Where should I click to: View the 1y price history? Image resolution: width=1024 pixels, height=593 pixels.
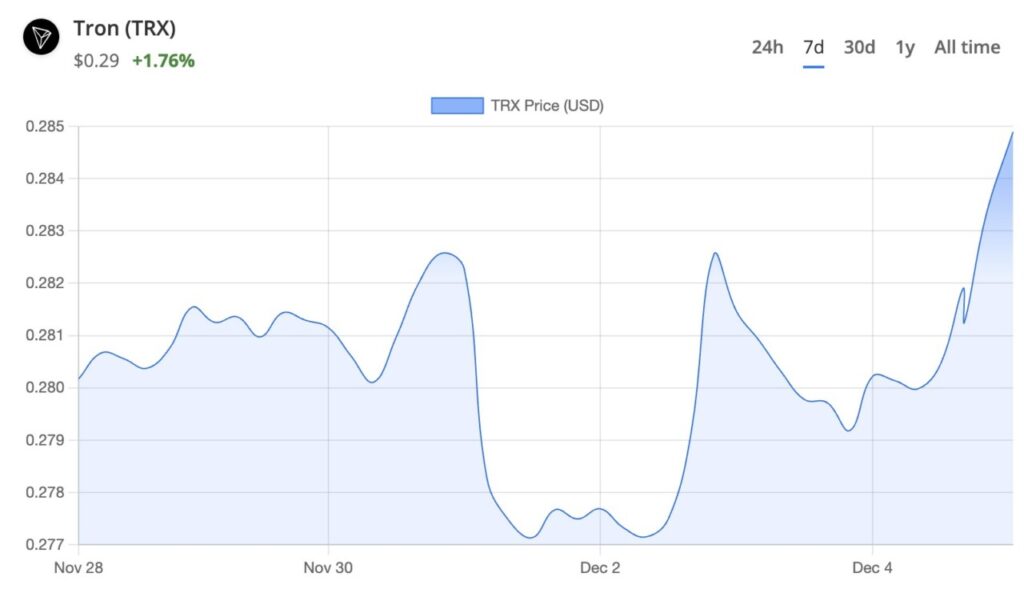(903, 47)
